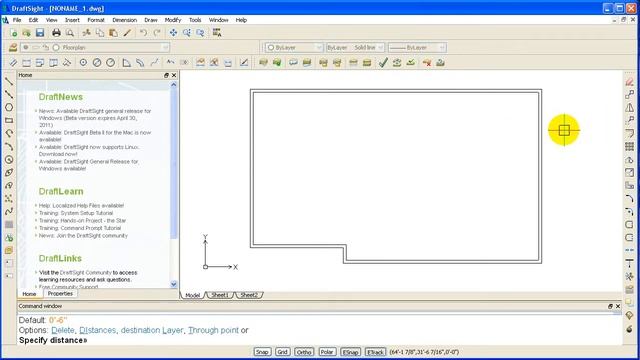Click the New document icon
The image size is (640, 360).
(x=13, y=33)
